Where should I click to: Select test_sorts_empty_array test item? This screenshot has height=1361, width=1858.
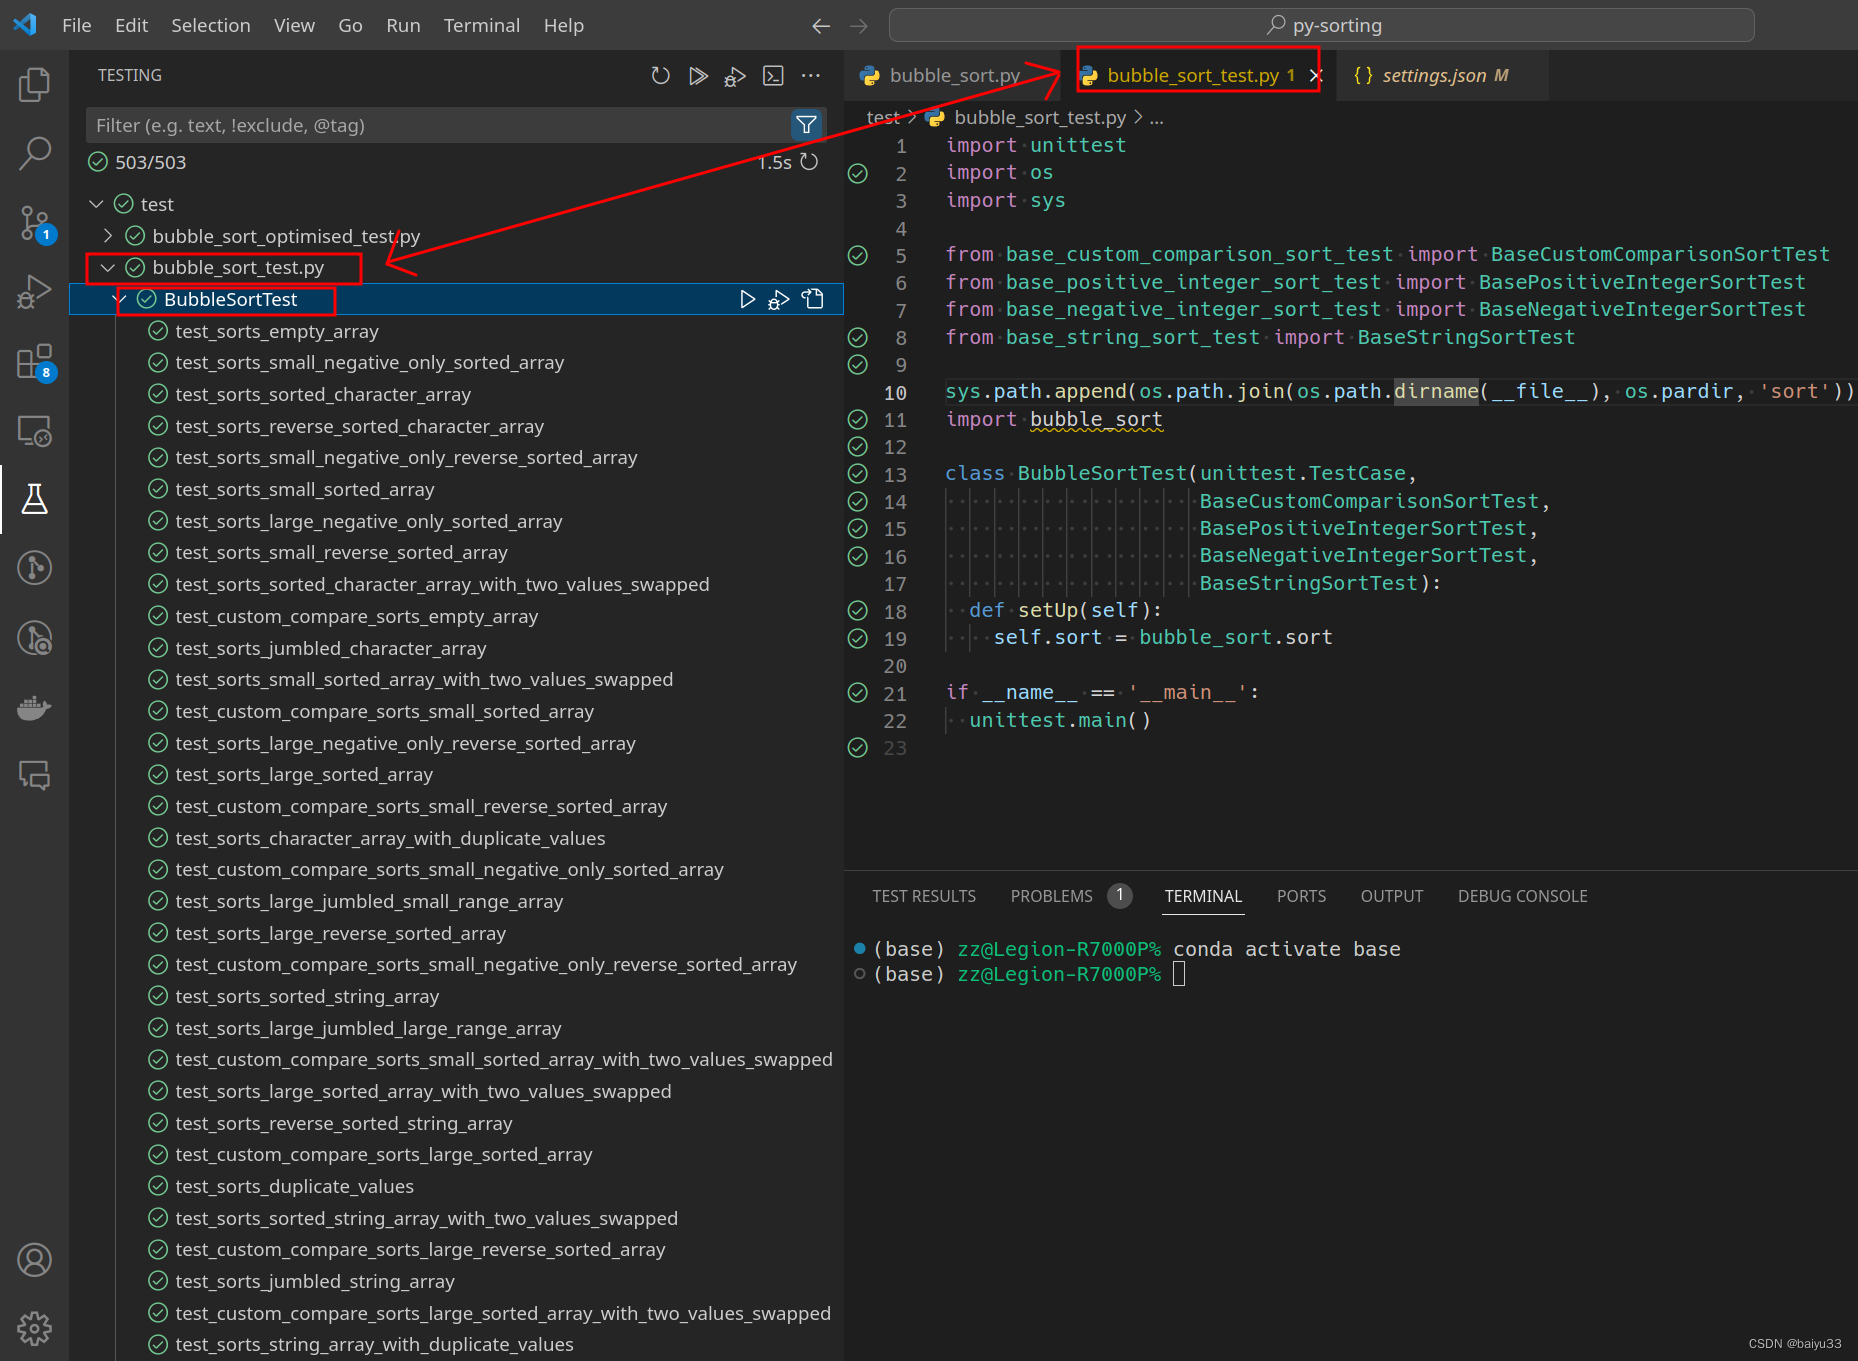276,331
